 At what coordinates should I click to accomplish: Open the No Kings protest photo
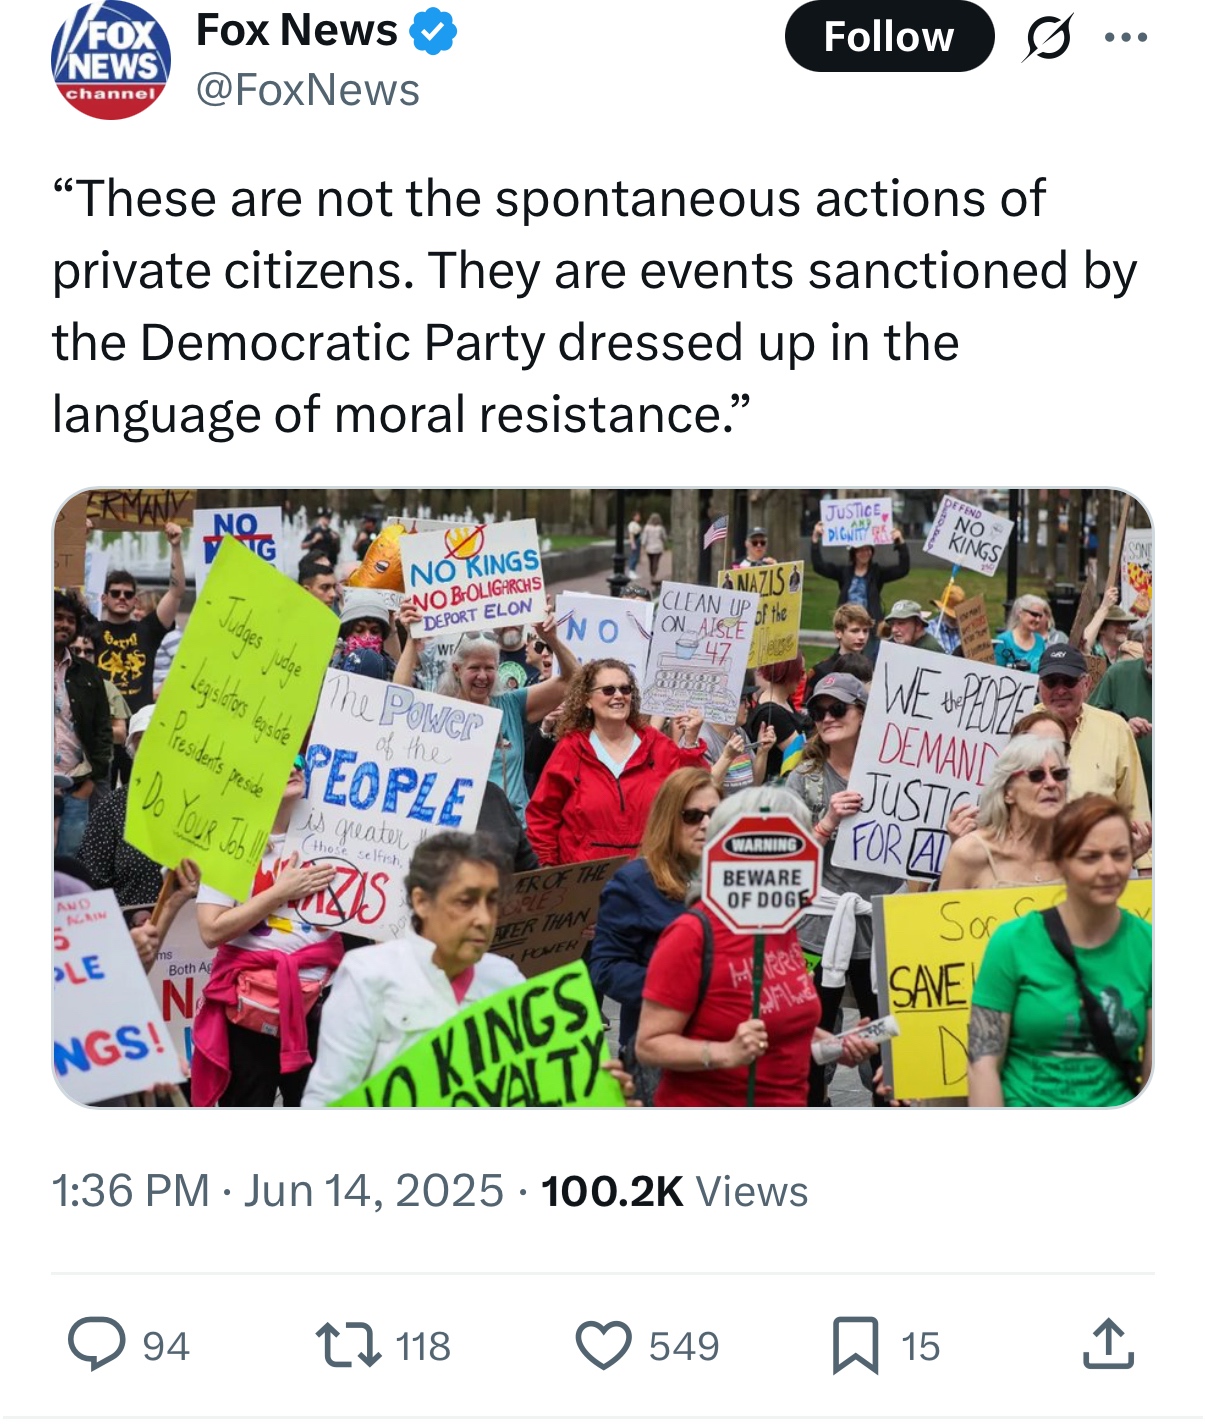(602, 797)
